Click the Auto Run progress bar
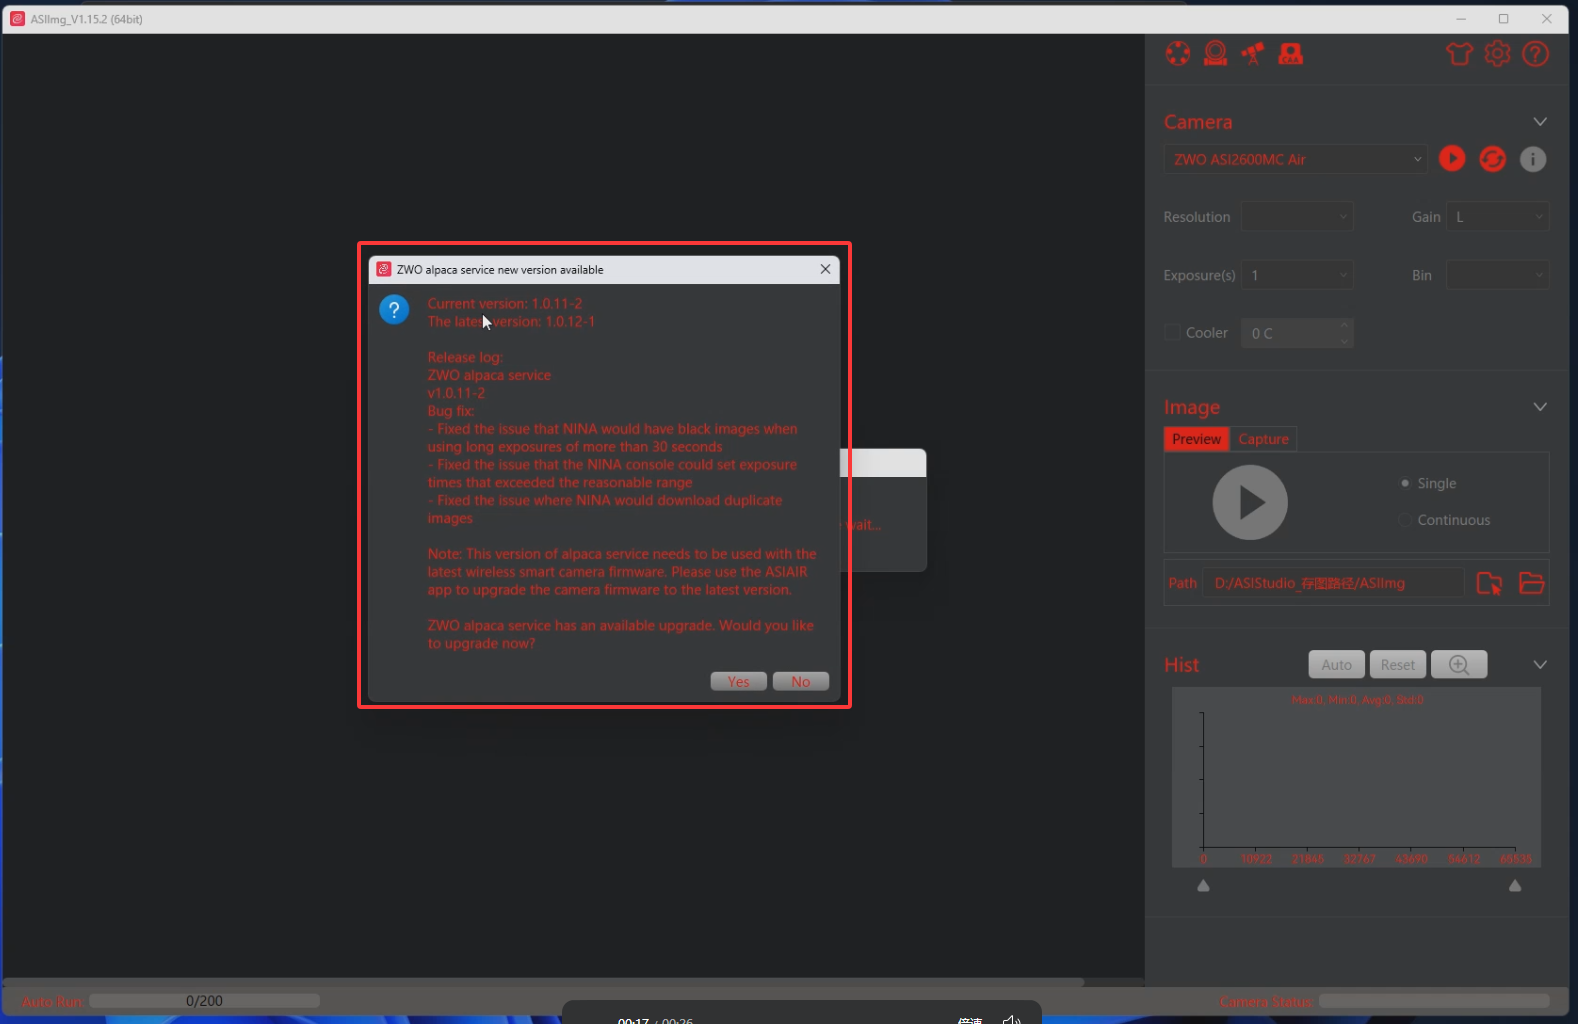The height and width of the screenshot is (1024, 1578). pos(204,1001)
